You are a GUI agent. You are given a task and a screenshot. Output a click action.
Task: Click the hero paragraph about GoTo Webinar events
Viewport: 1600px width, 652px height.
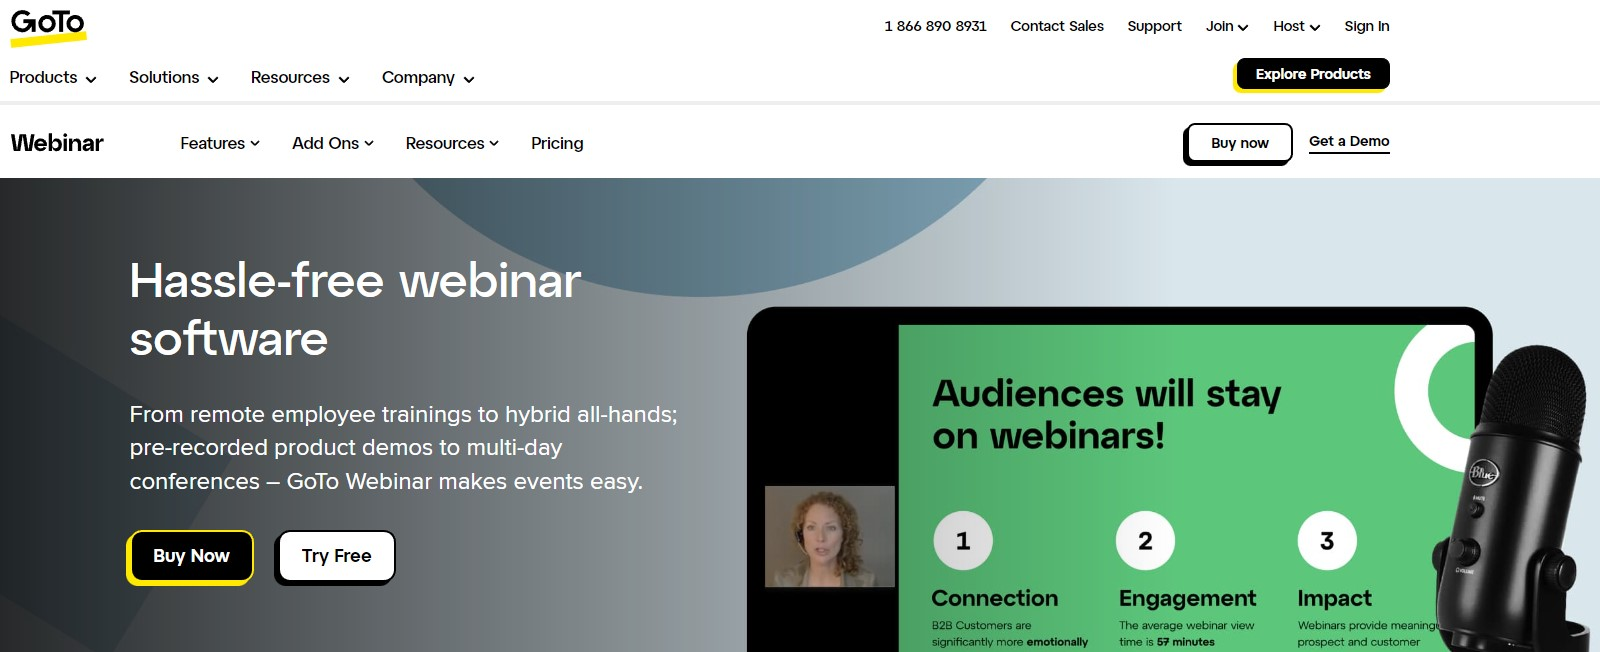404,448
